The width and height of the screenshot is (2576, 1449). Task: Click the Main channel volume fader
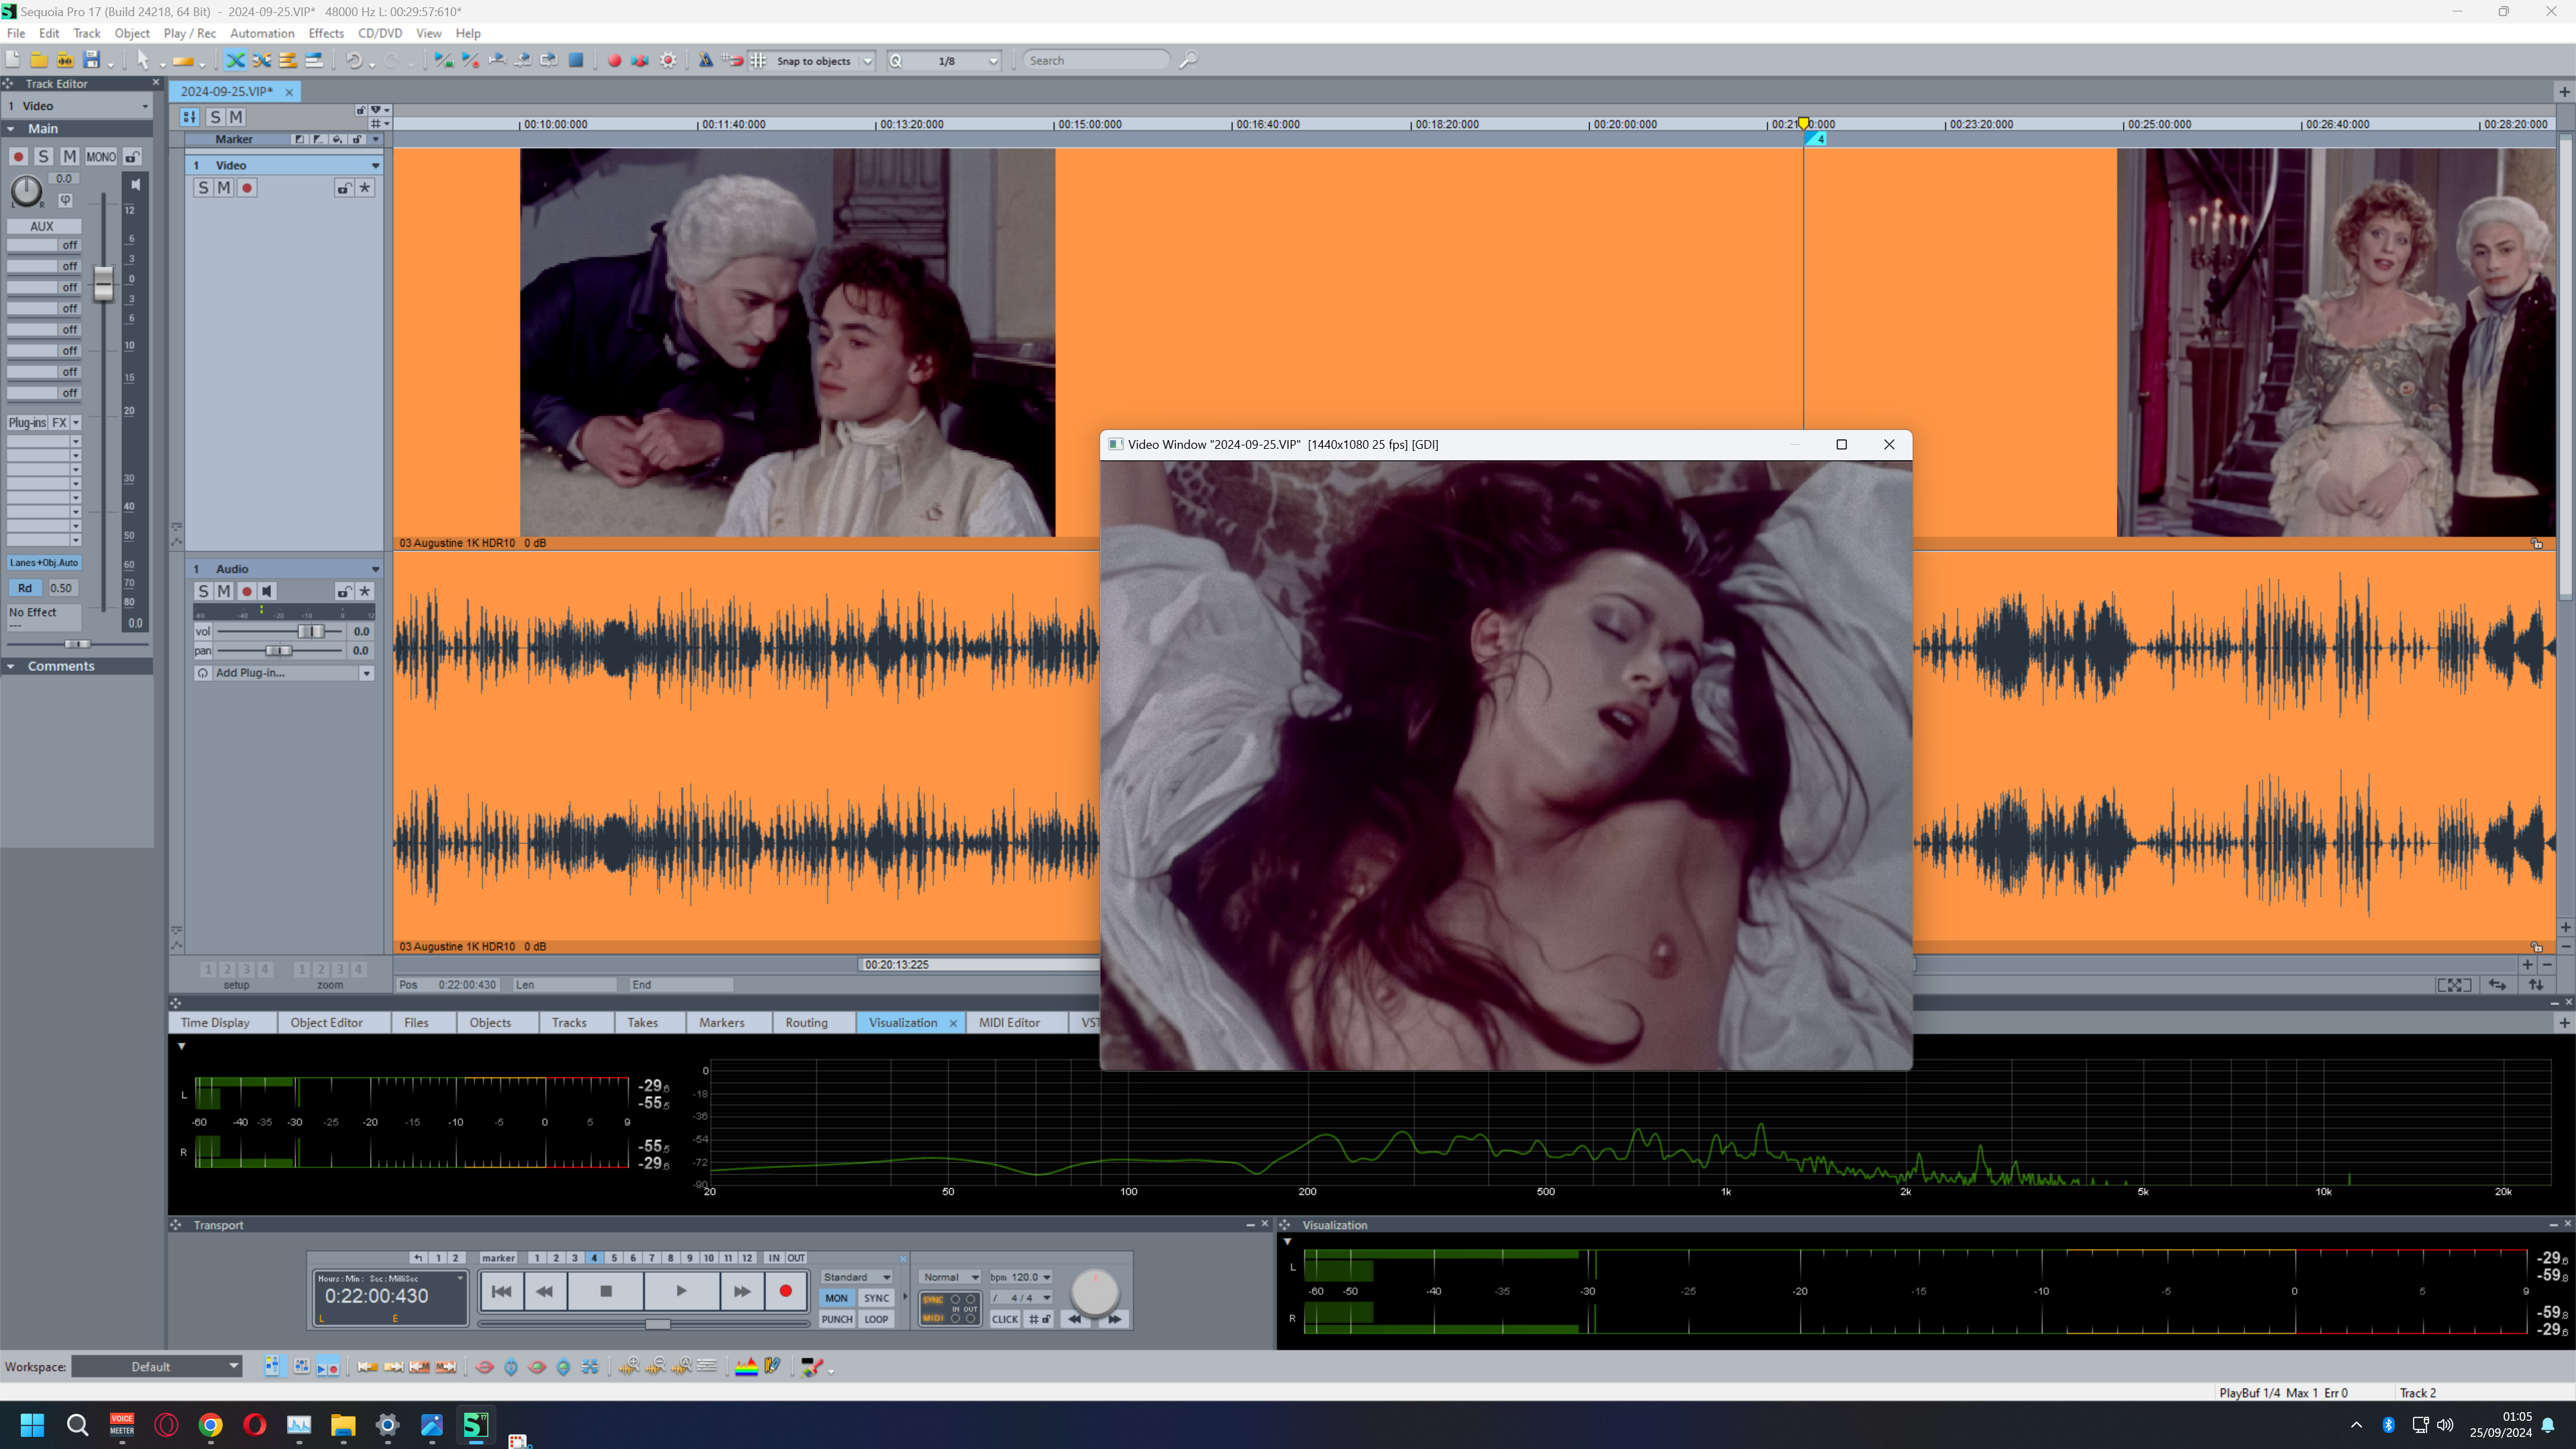103,283
